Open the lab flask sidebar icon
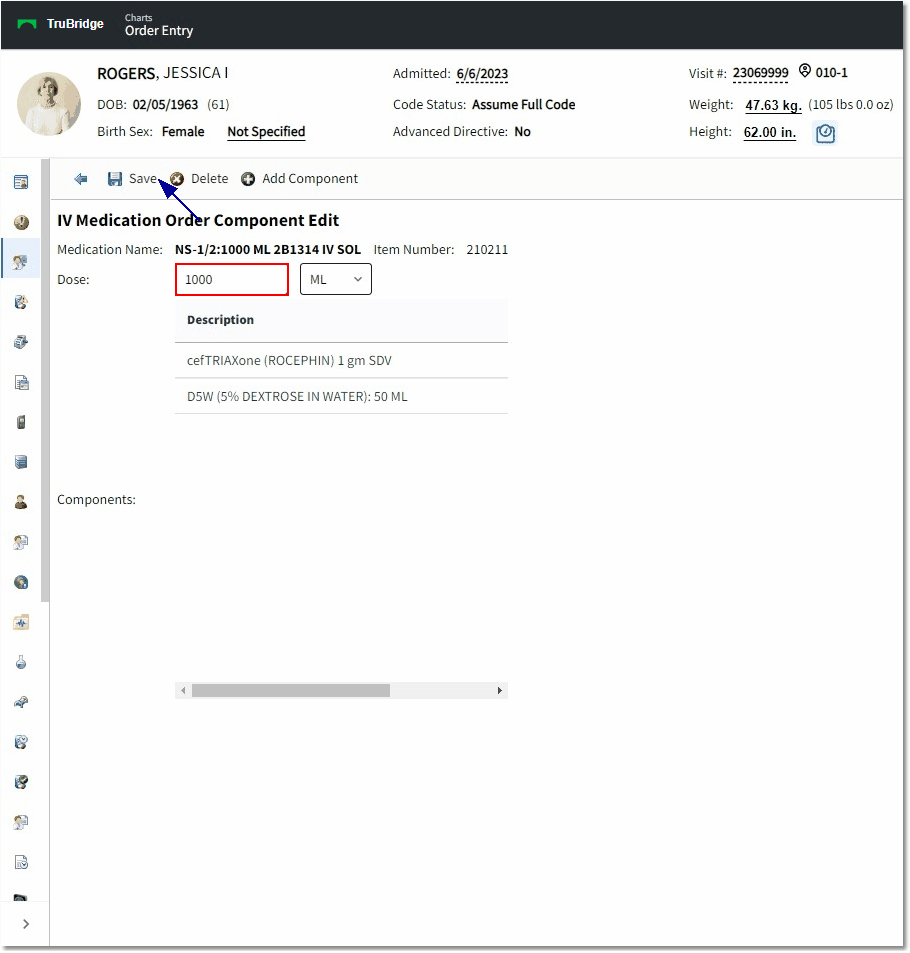910x953 pixels. [x=21, y=662]
